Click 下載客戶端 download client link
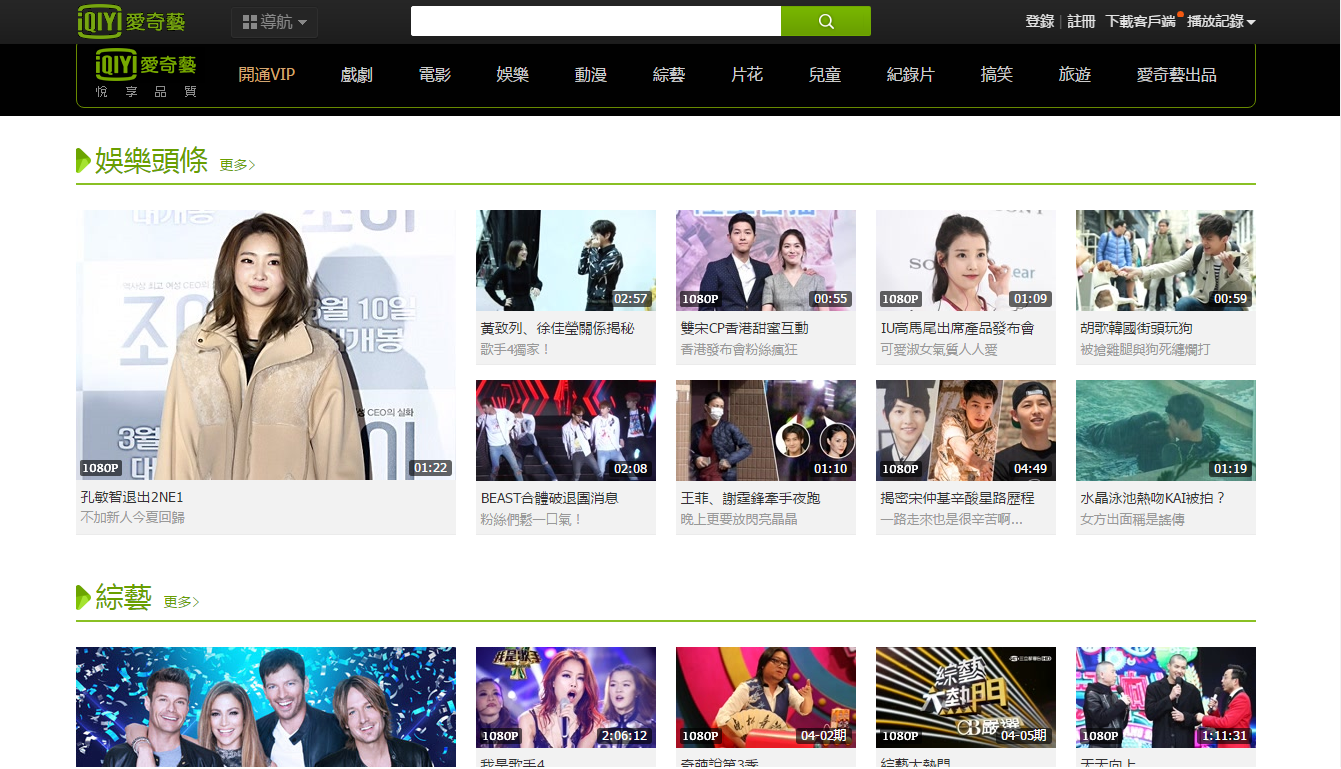 coord(1140,22)
